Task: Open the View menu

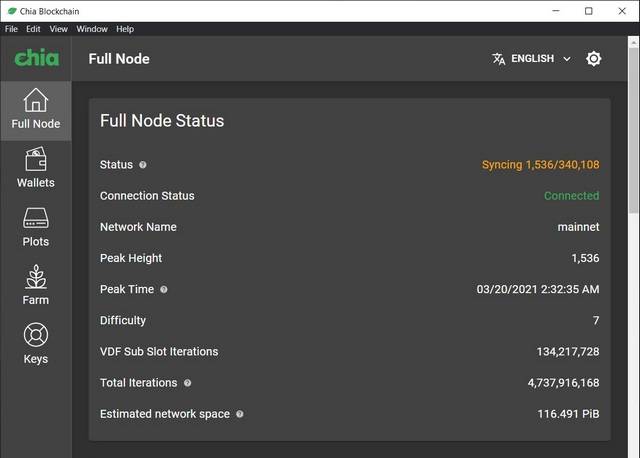Action: click(x=59, y=29)
